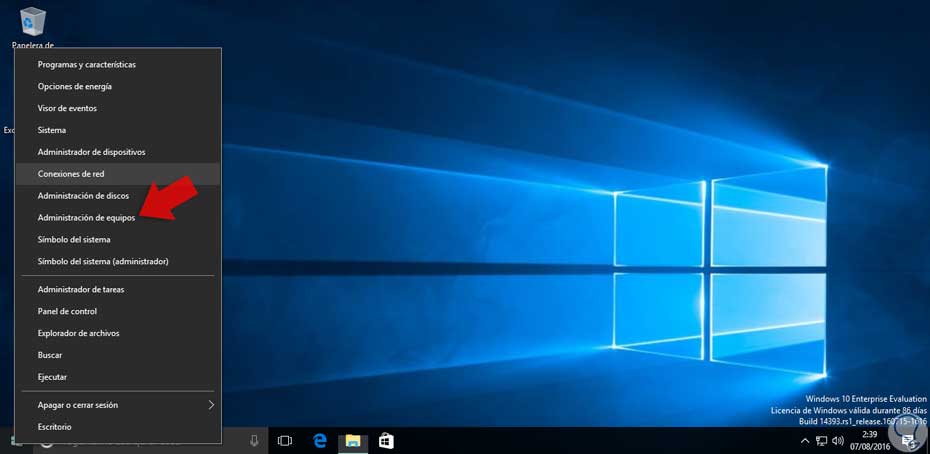Viewport: 930px width, 454px height.
Task: Launch Símbolo del sistema
Action: tap(117, 240)
